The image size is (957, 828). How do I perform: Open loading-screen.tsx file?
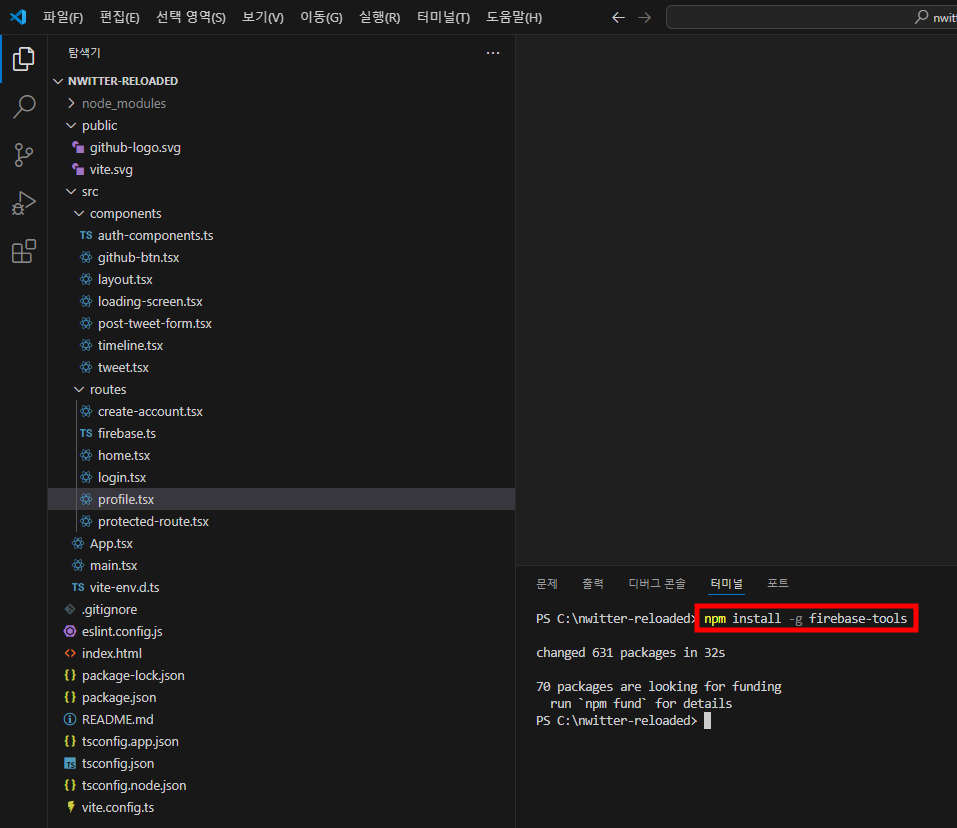[x=281, y=301]
